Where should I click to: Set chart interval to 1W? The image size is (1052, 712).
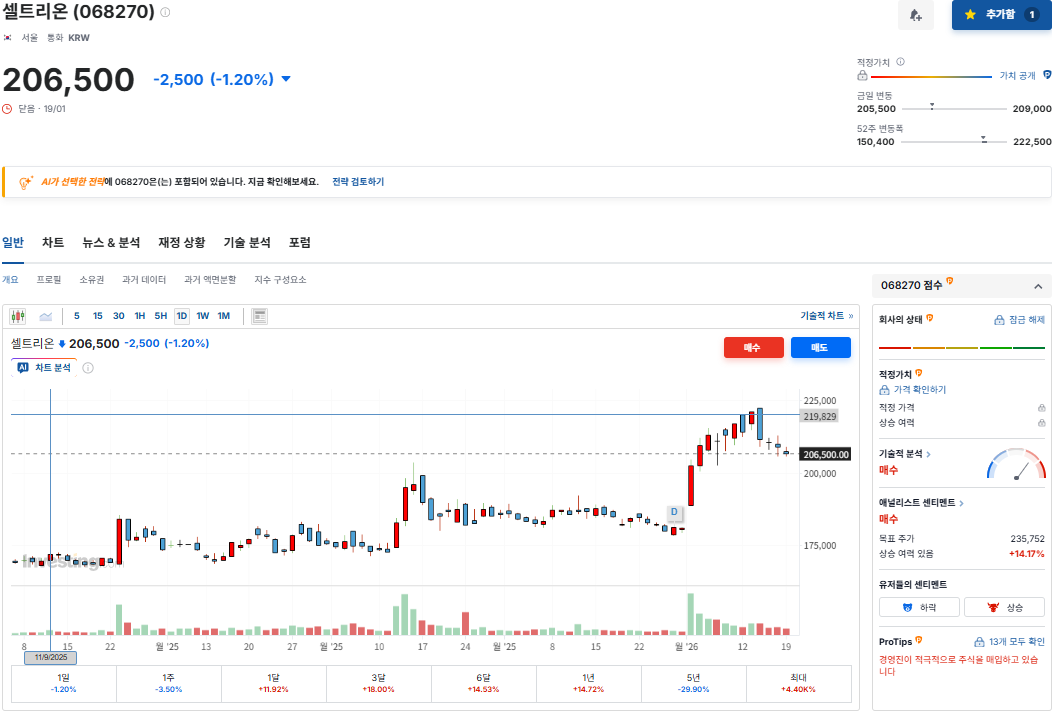(203, 316)
